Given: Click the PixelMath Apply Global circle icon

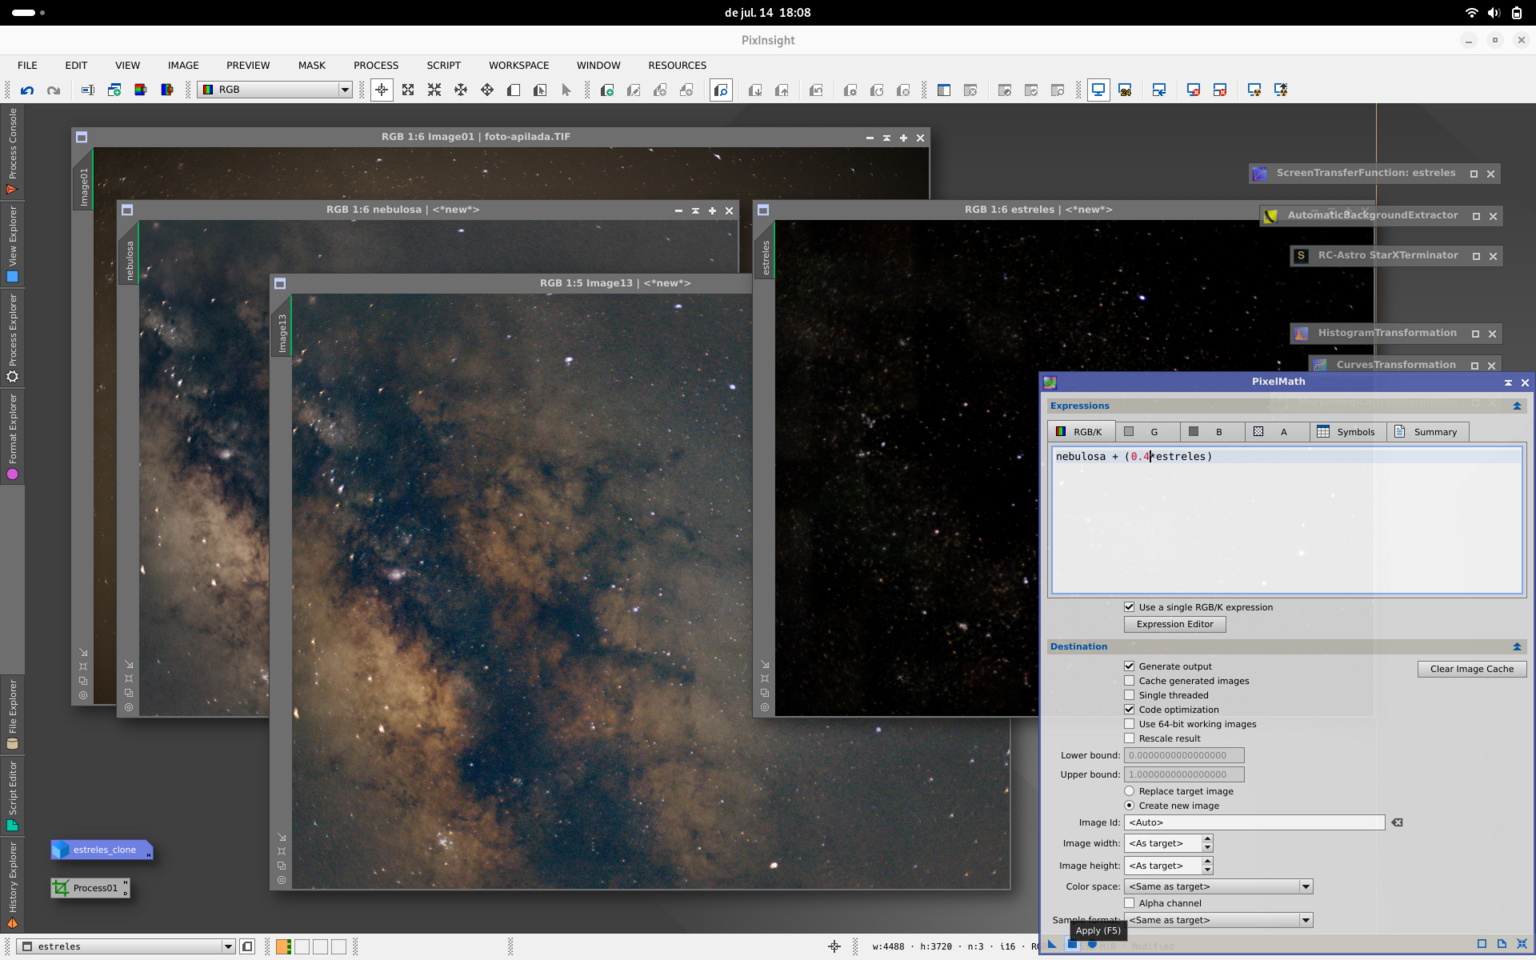Looking at the screenshot, I should 1092,944.
